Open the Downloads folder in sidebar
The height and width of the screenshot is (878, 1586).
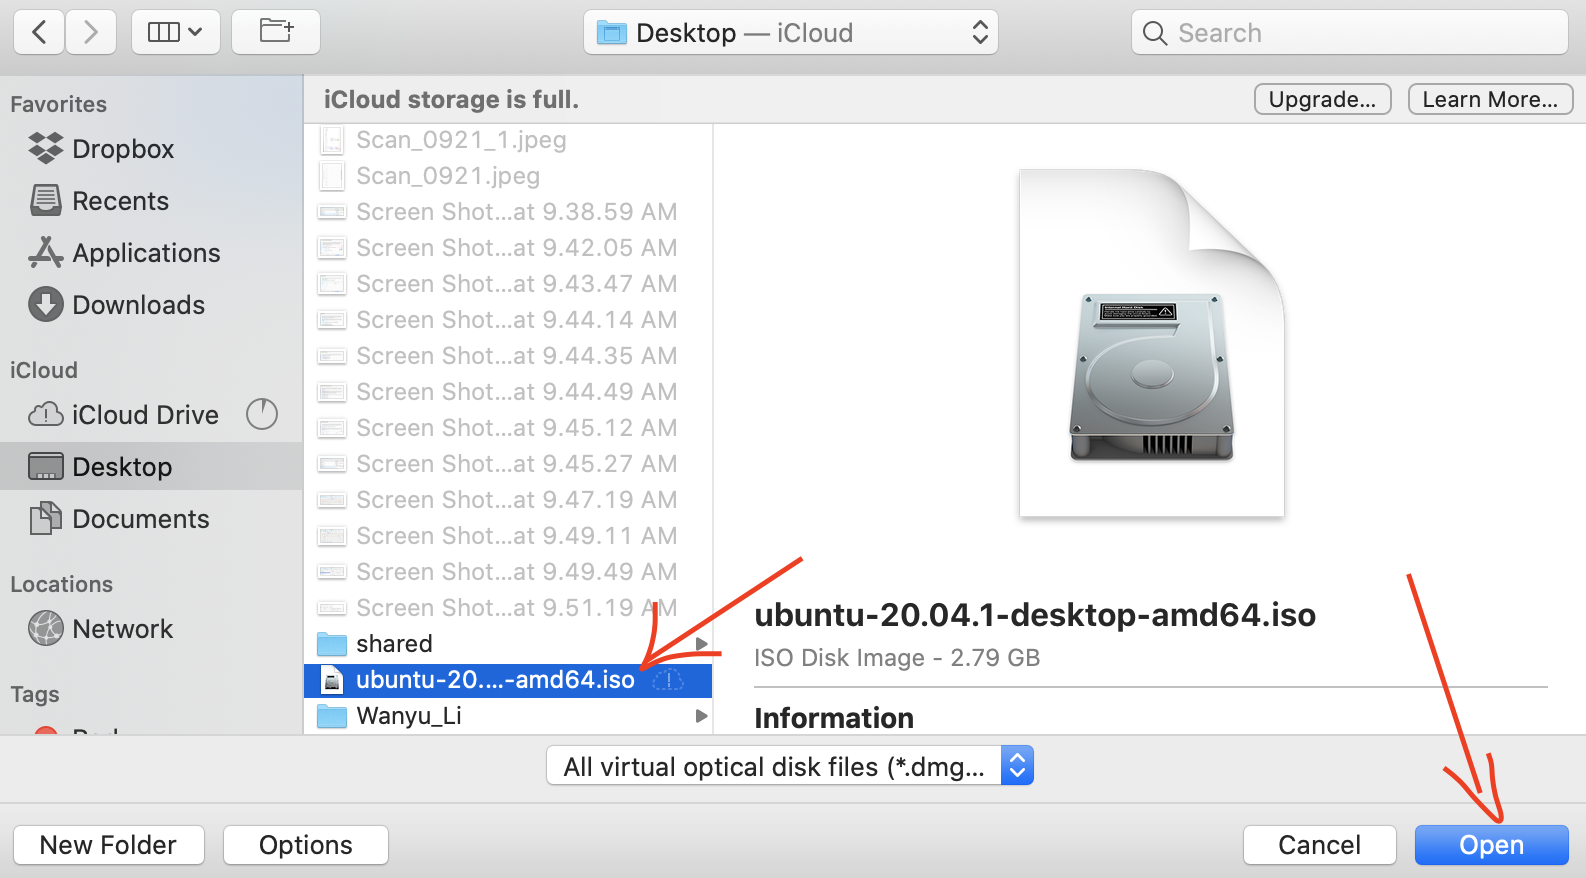(137, 305)
